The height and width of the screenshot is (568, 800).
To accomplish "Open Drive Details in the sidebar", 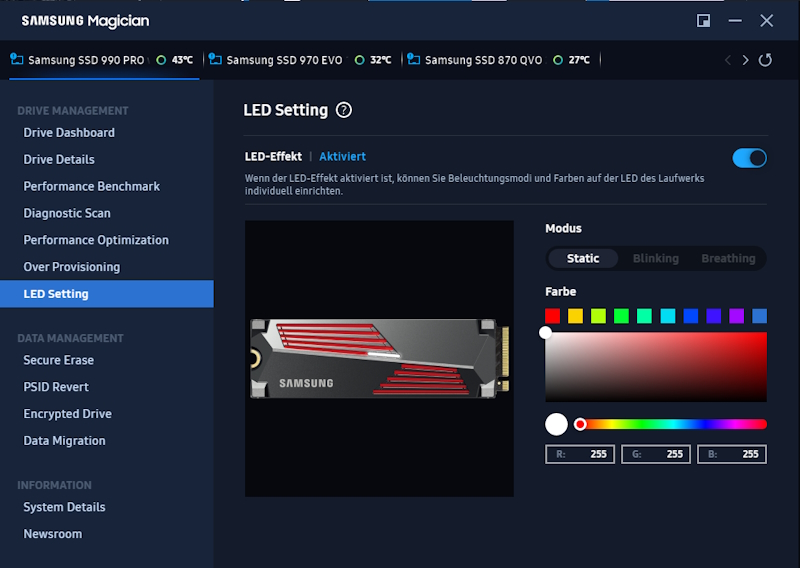I will (x=59, y=160).
